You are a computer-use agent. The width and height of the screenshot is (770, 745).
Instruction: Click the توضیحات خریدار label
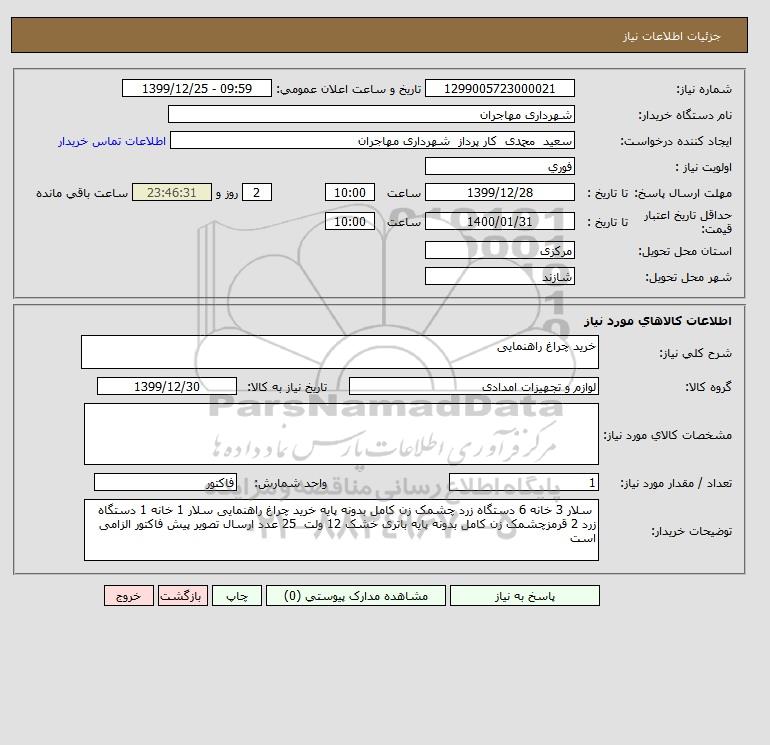pyautogui.click(x=692, y=531)
